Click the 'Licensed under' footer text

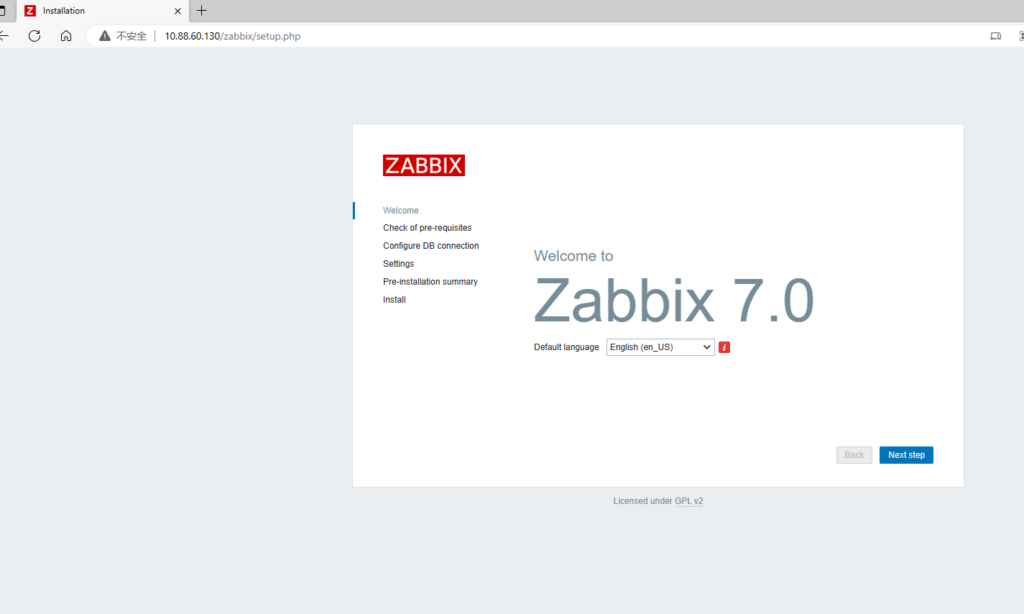coord(643,501)
